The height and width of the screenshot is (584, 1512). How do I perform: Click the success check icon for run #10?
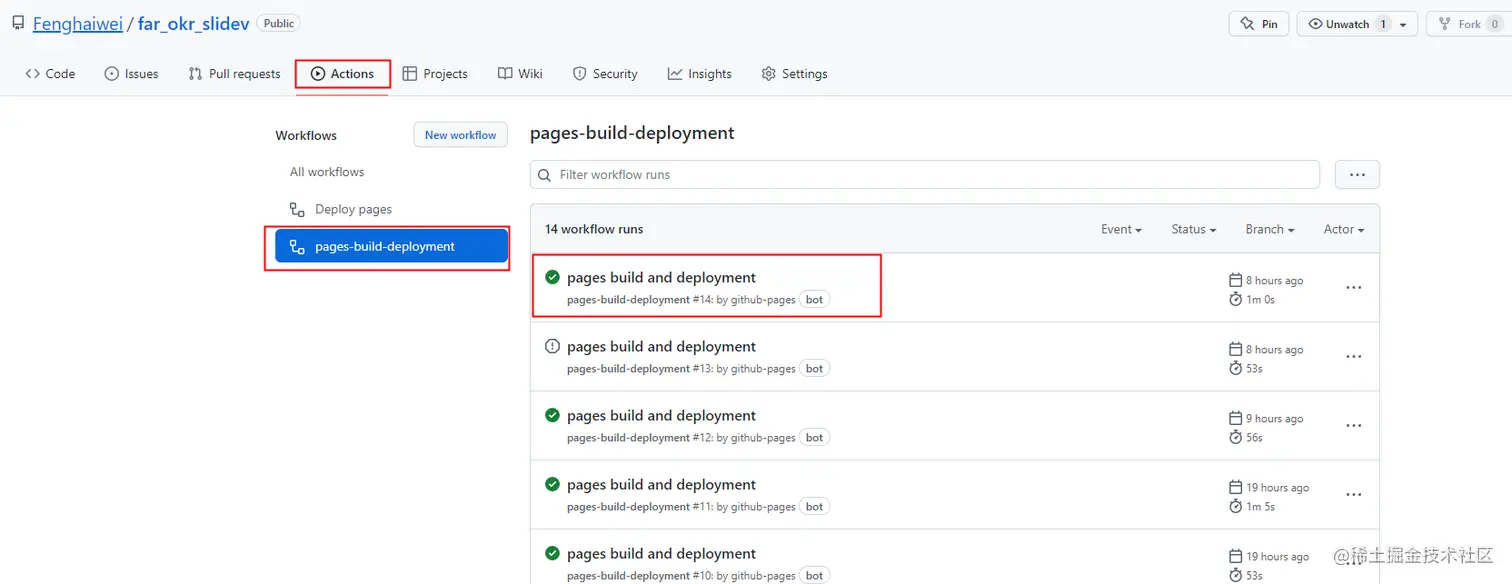(552, 553)
